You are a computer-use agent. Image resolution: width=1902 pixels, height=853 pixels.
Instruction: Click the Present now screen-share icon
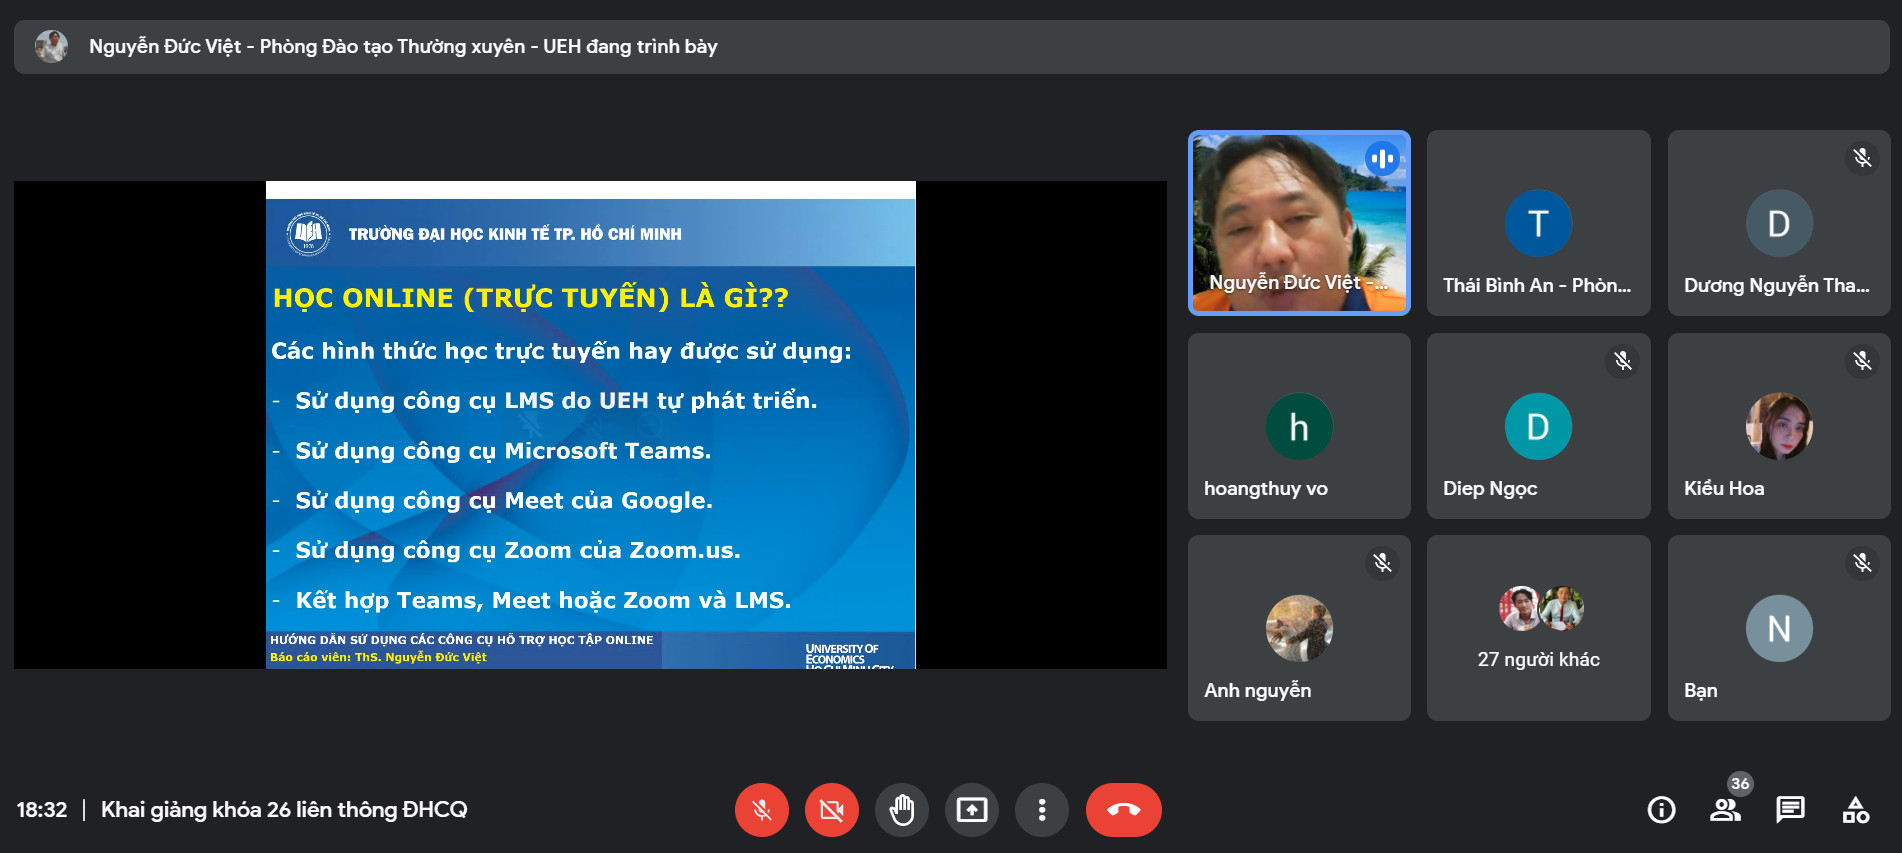click(972, 810)
